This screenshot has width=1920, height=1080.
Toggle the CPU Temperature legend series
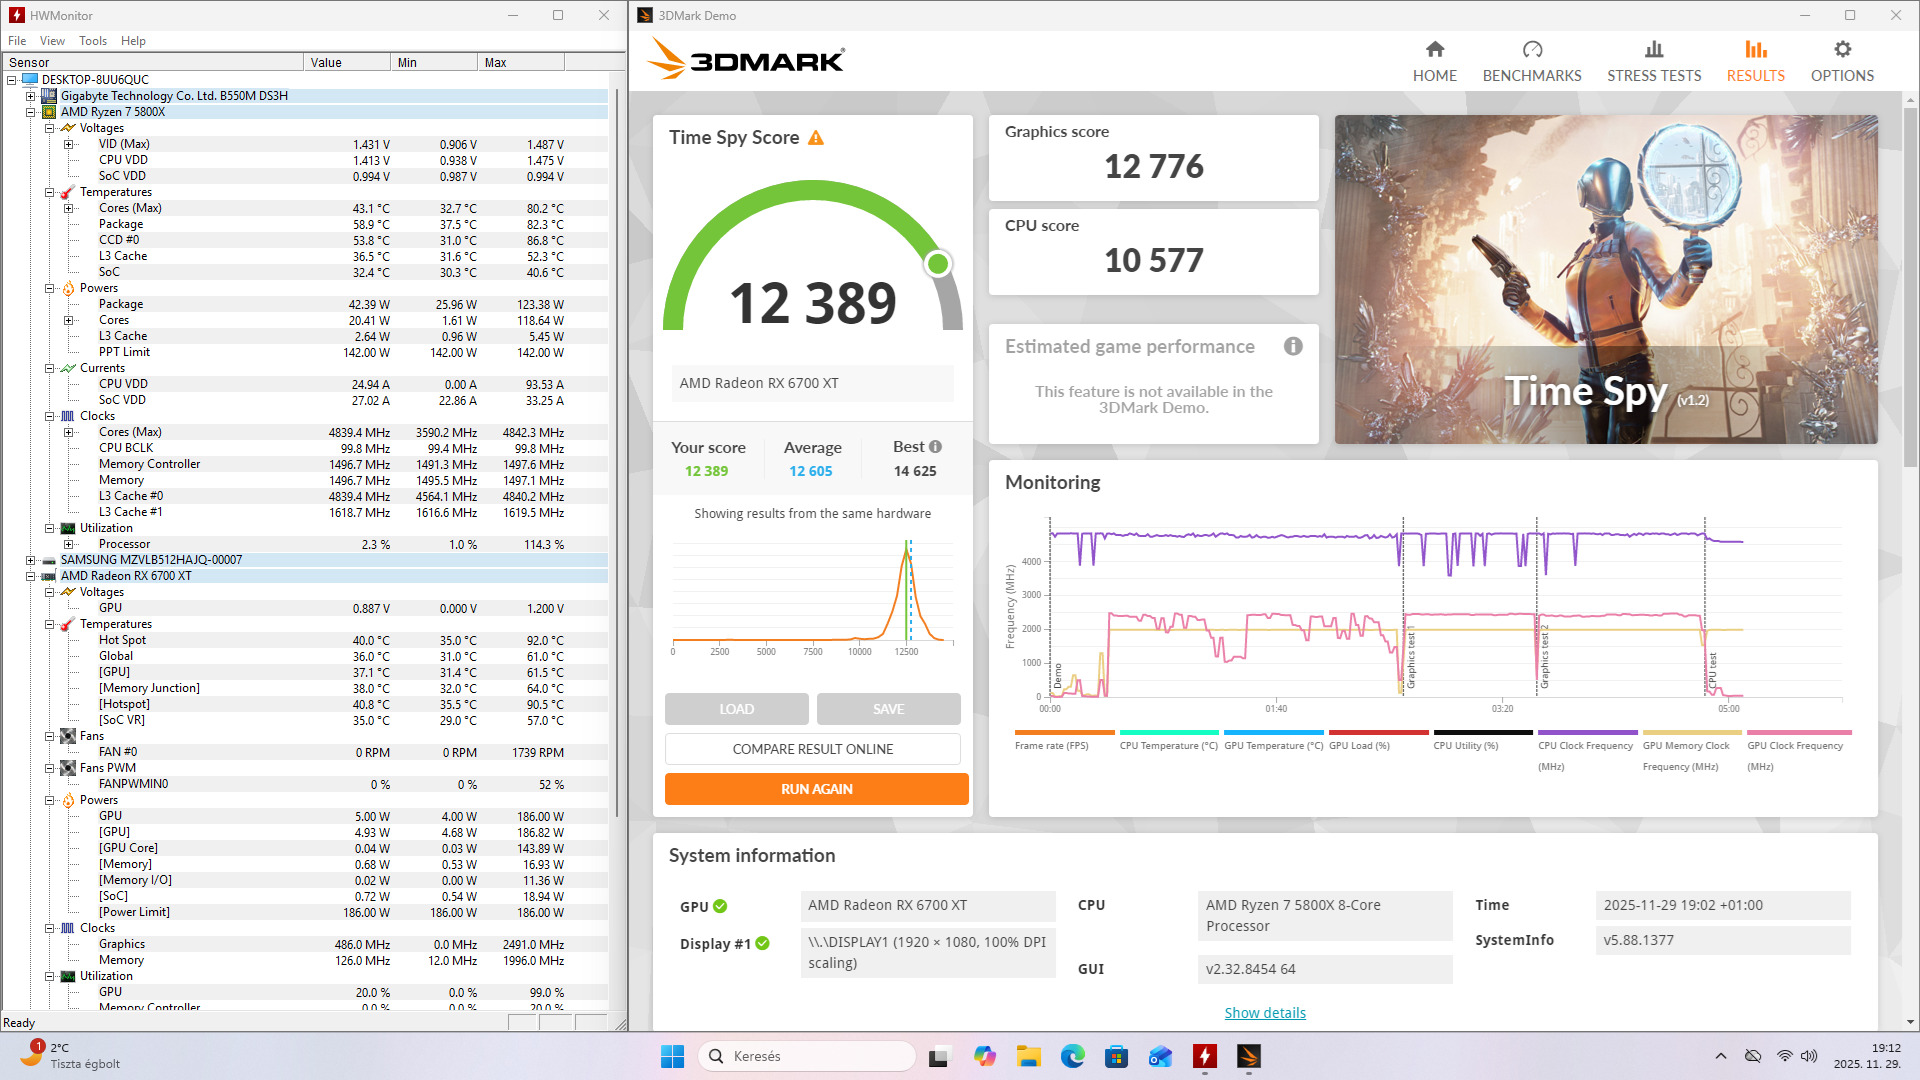tap(1168, 746)
